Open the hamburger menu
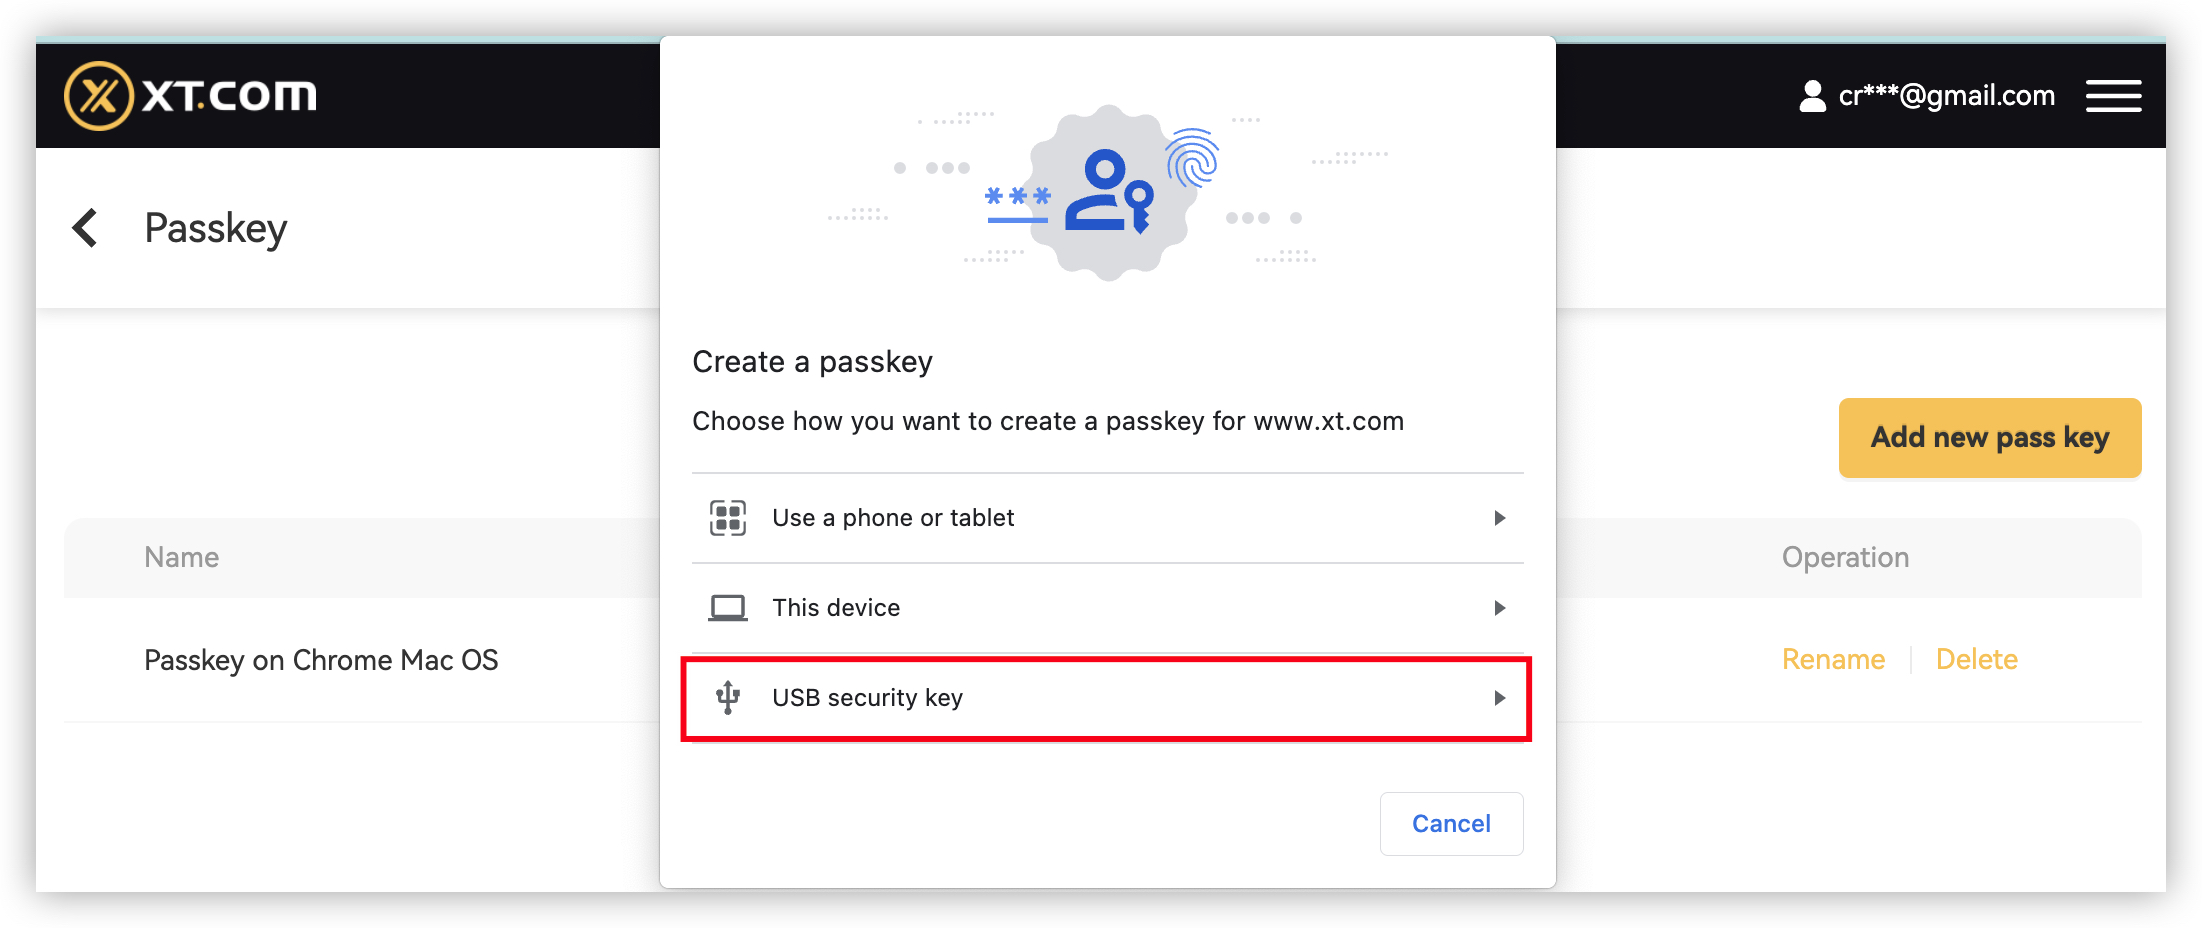 point(2112,96)
